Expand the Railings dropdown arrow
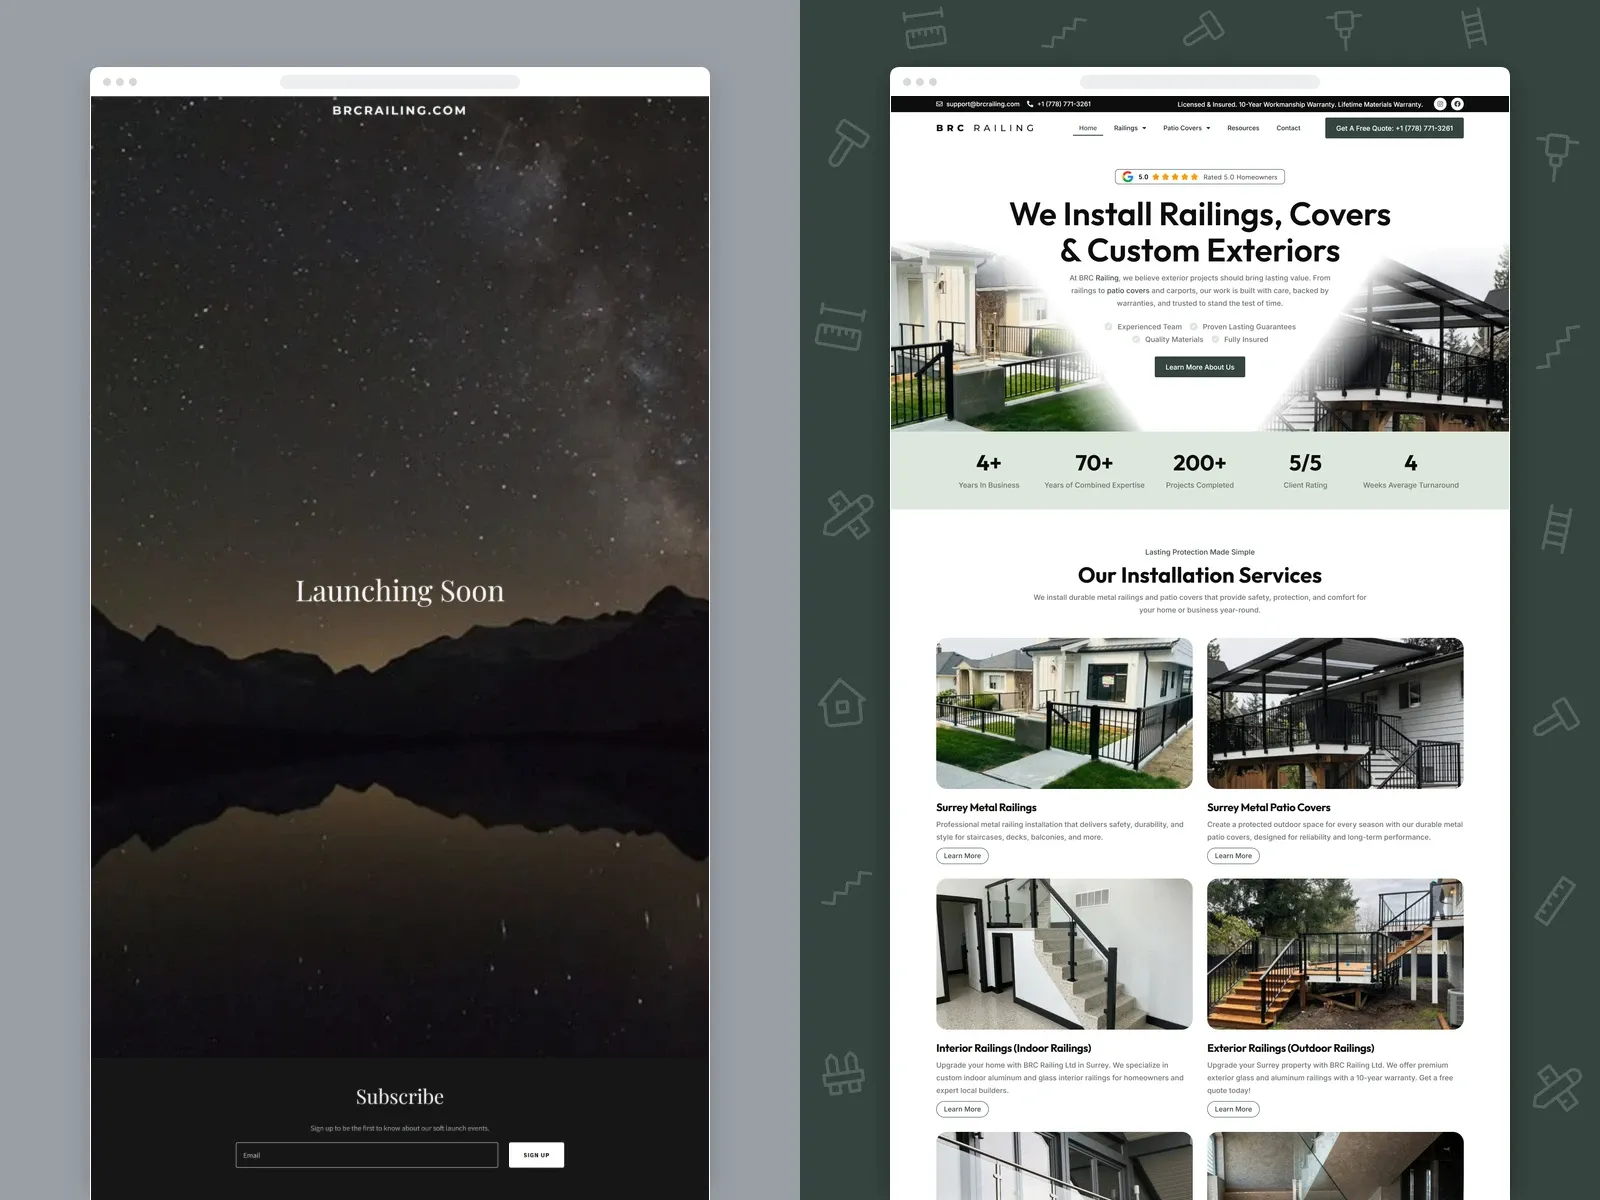Screen dimensions: 1600x1200 (x=1144, y=128)
